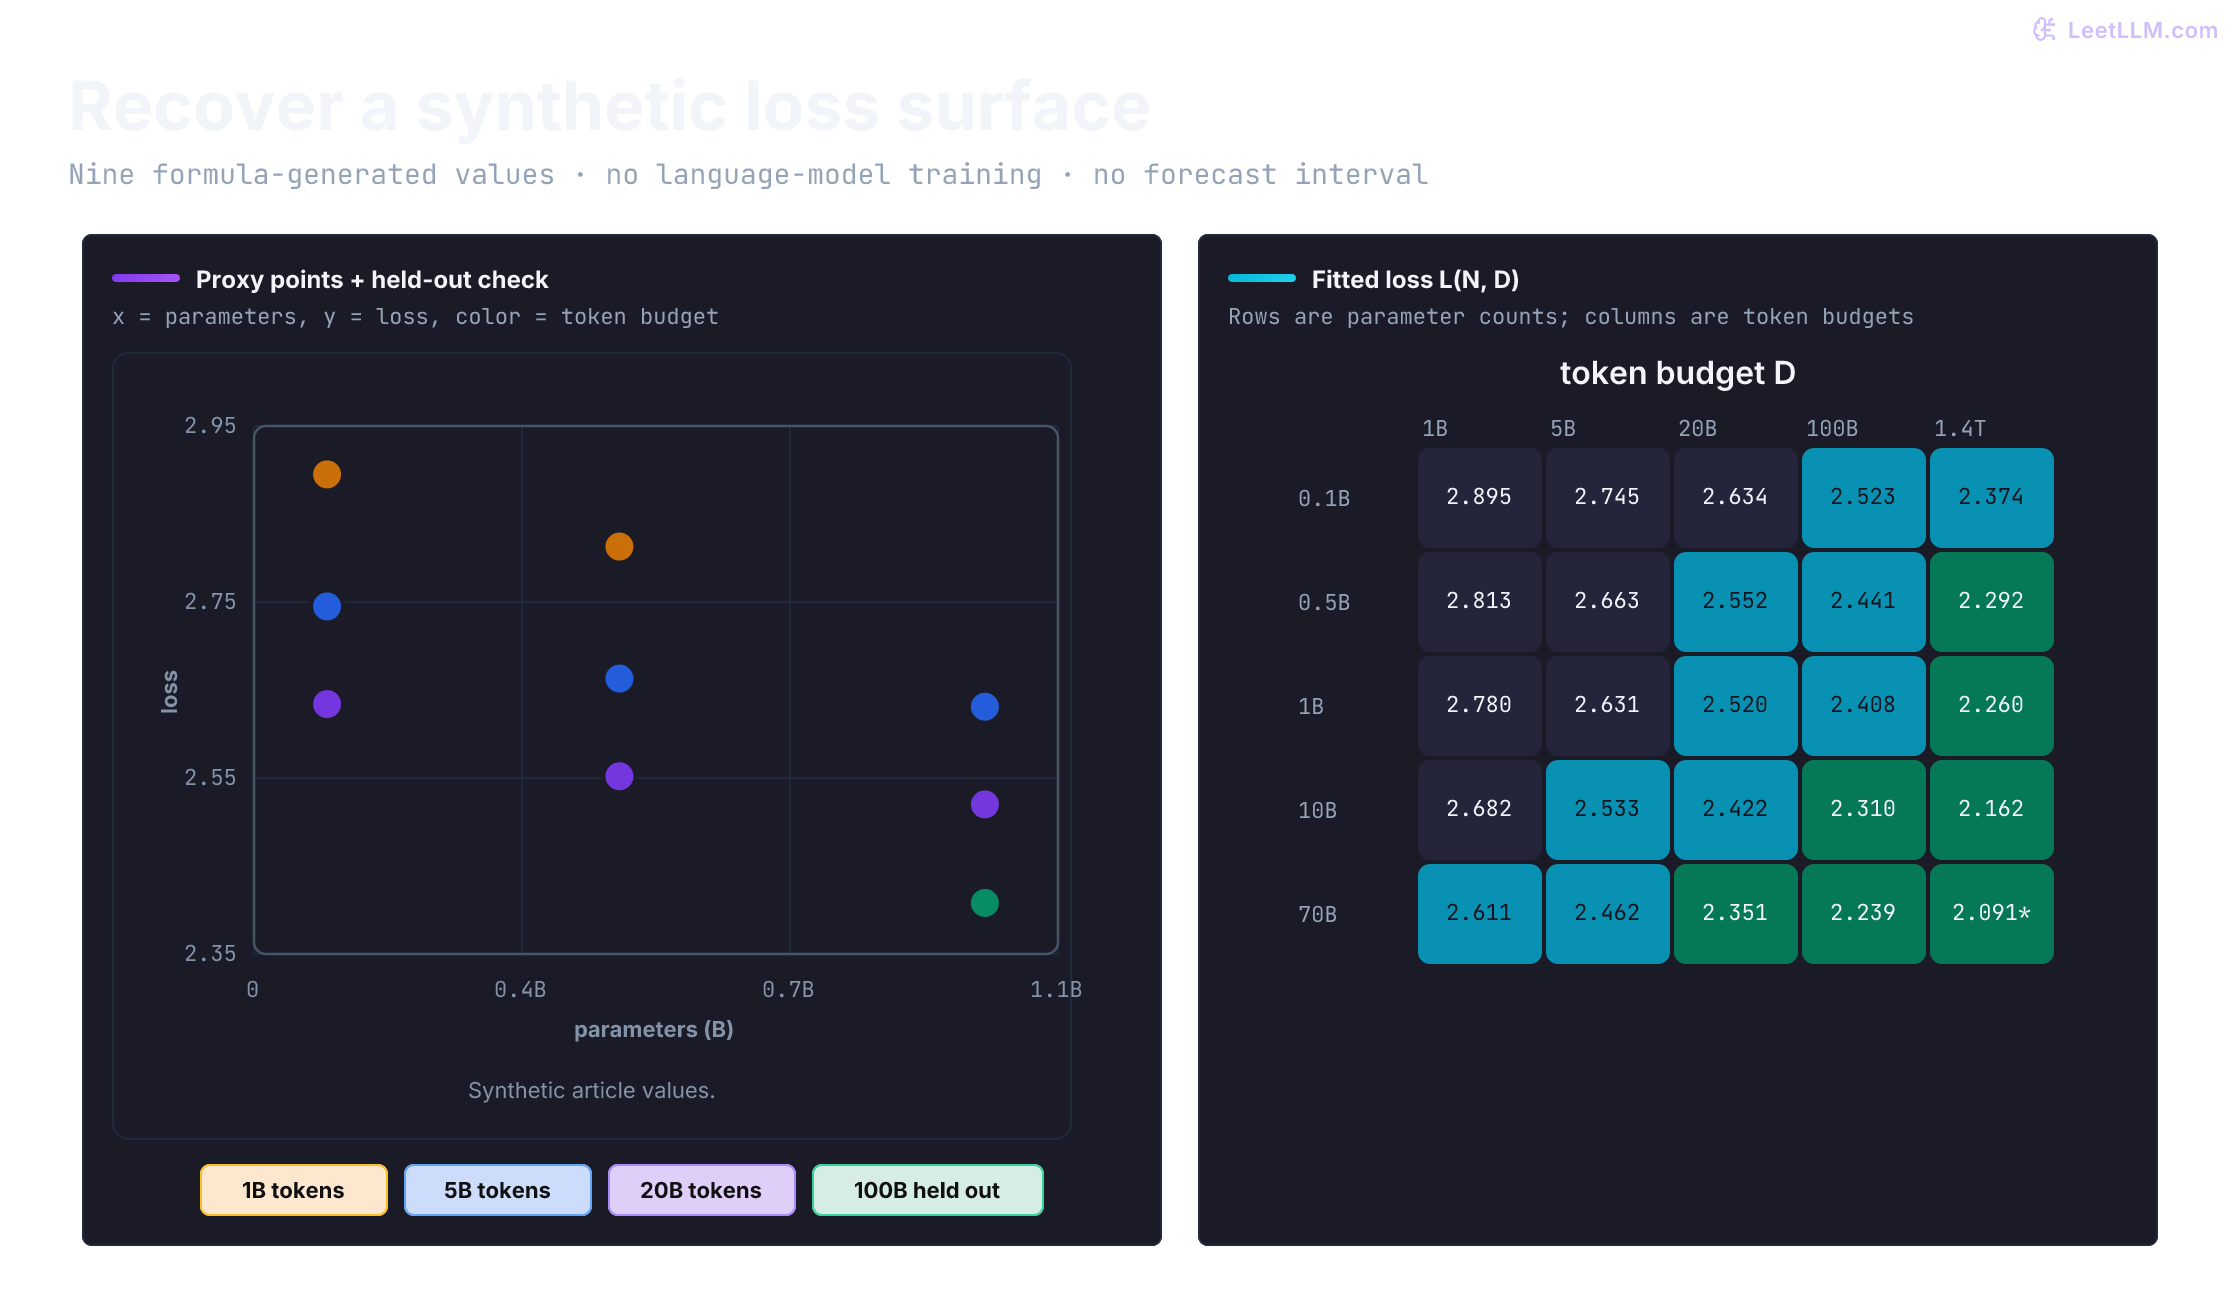Click heatmap cell 2.780
The image size is (2240, 1294).
click(x=1480, y=706)
